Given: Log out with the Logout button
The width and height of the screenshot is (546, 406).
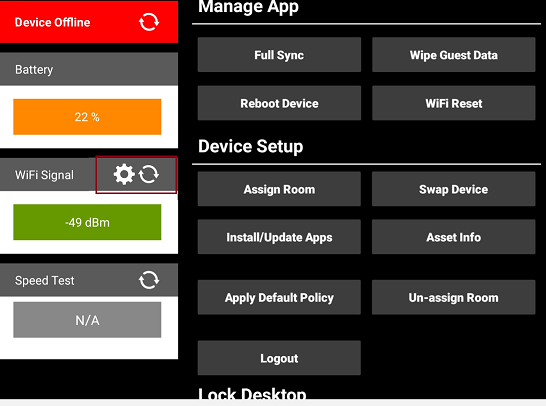Looking at the screenshot, I should click(x=279, y=358).
